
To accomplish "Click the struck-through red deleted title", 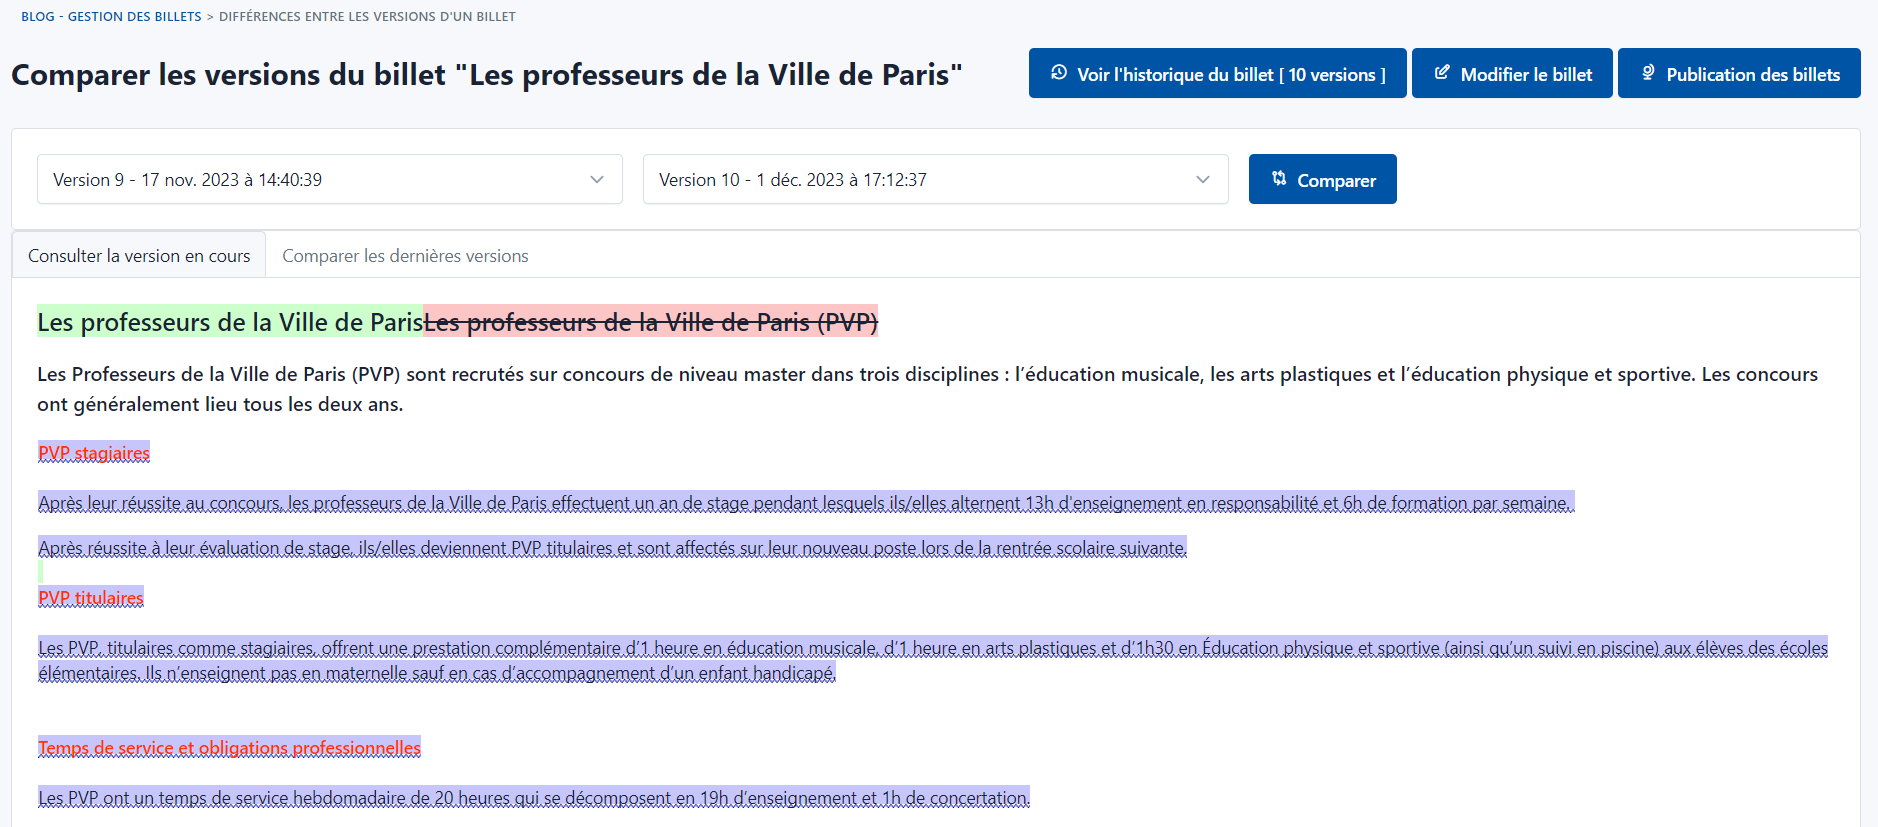I will pos(650,322).
